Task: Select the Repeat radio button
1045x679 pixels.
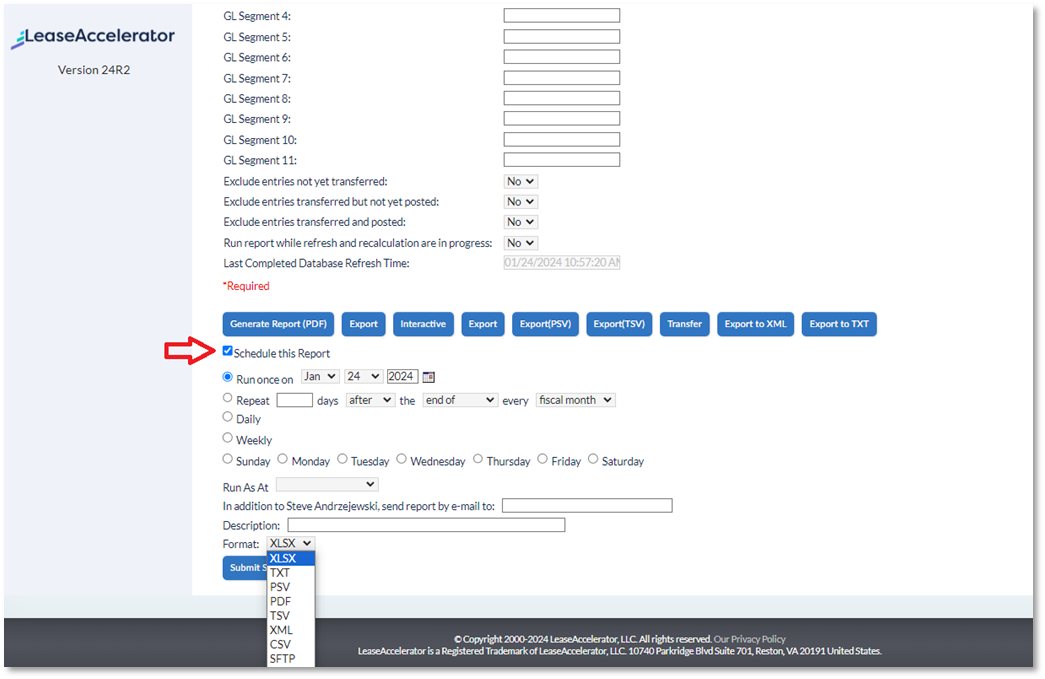Action: click(x=227, y=398)
